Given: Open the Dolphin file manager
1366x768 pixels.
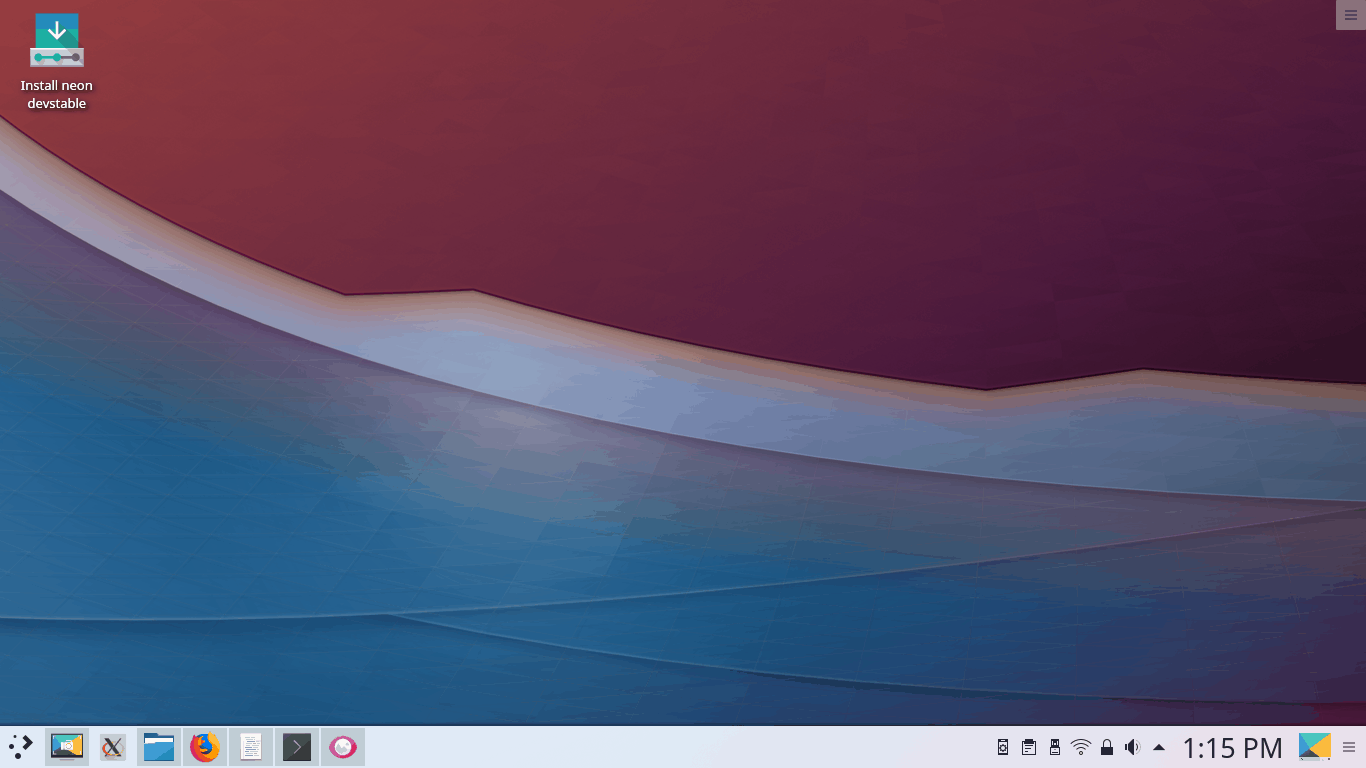Looking at the screenshot, I should [159, 747].
